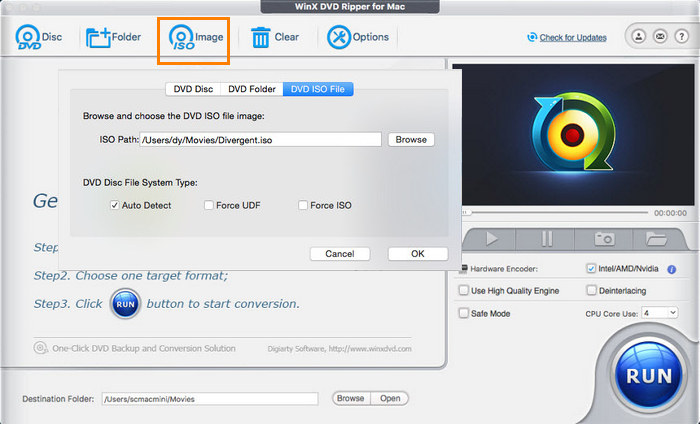
Task: Open the help question mark icon
Action: tap(681, 36)
